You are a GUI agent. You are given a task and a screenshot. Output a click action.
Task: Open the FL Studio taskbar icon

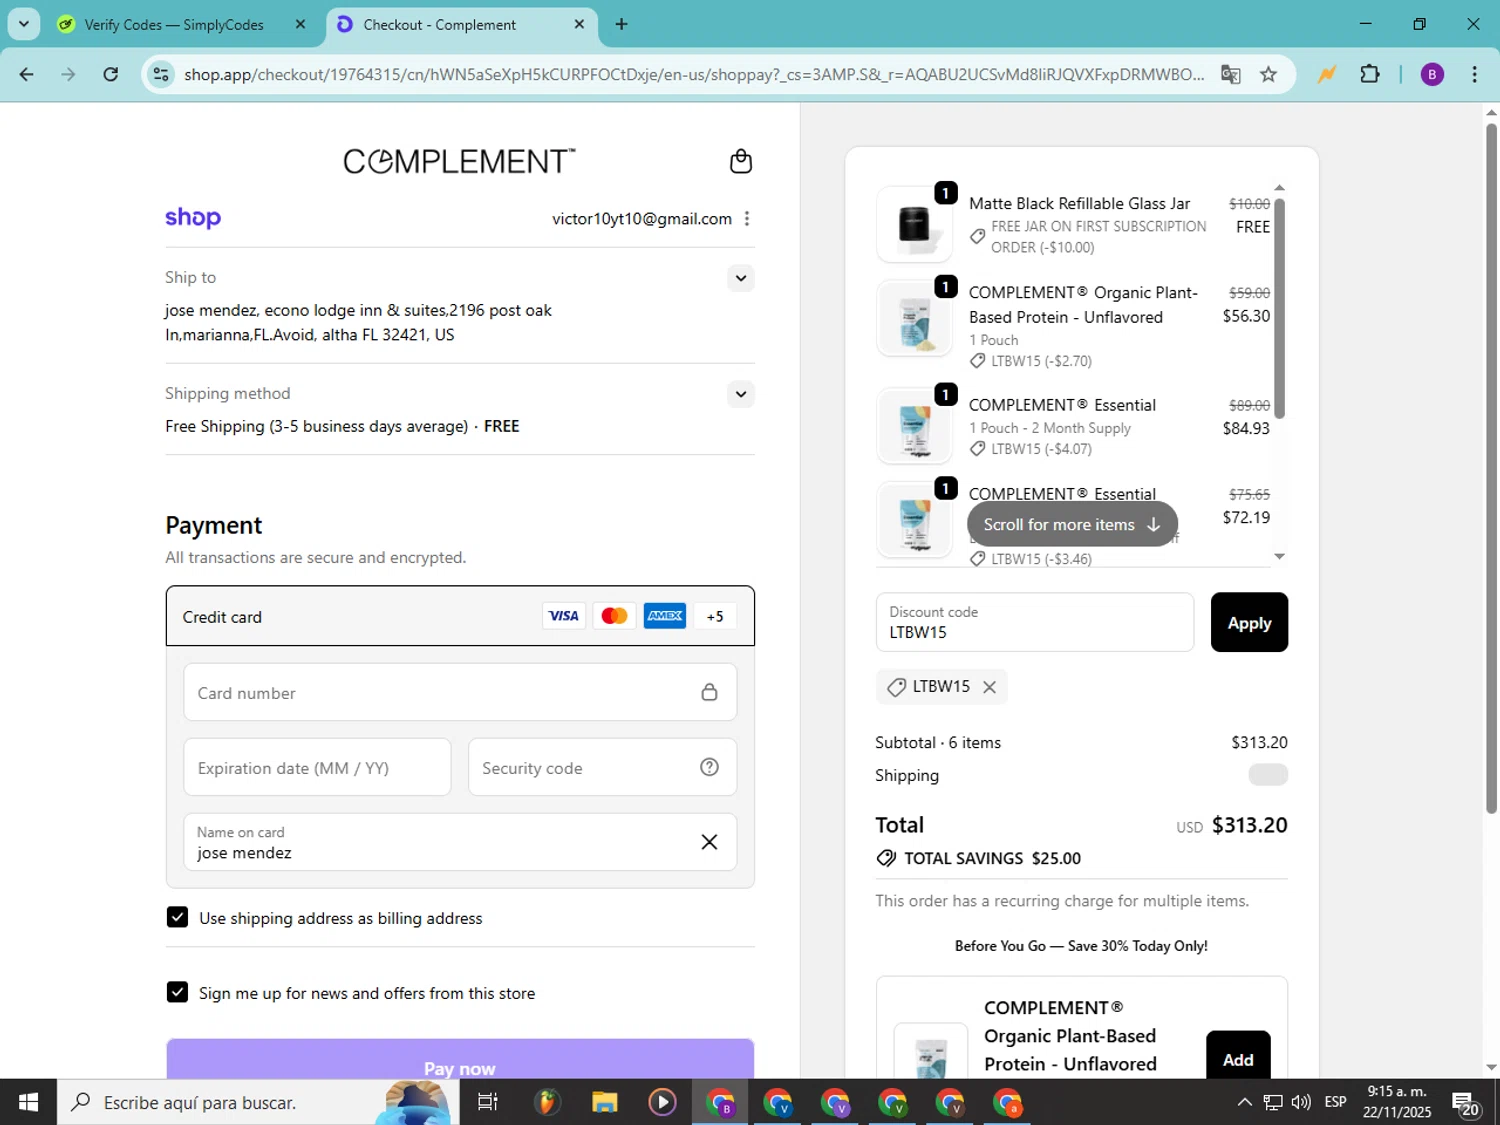point(546,1102)
